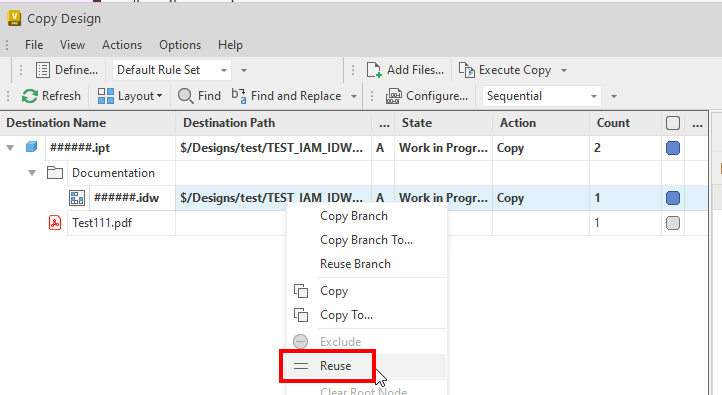Viewport: 722px width, 395px height.
Task: Open the Layout dropdown arrow
Action: pyautogui.click(x=159, y=96)
